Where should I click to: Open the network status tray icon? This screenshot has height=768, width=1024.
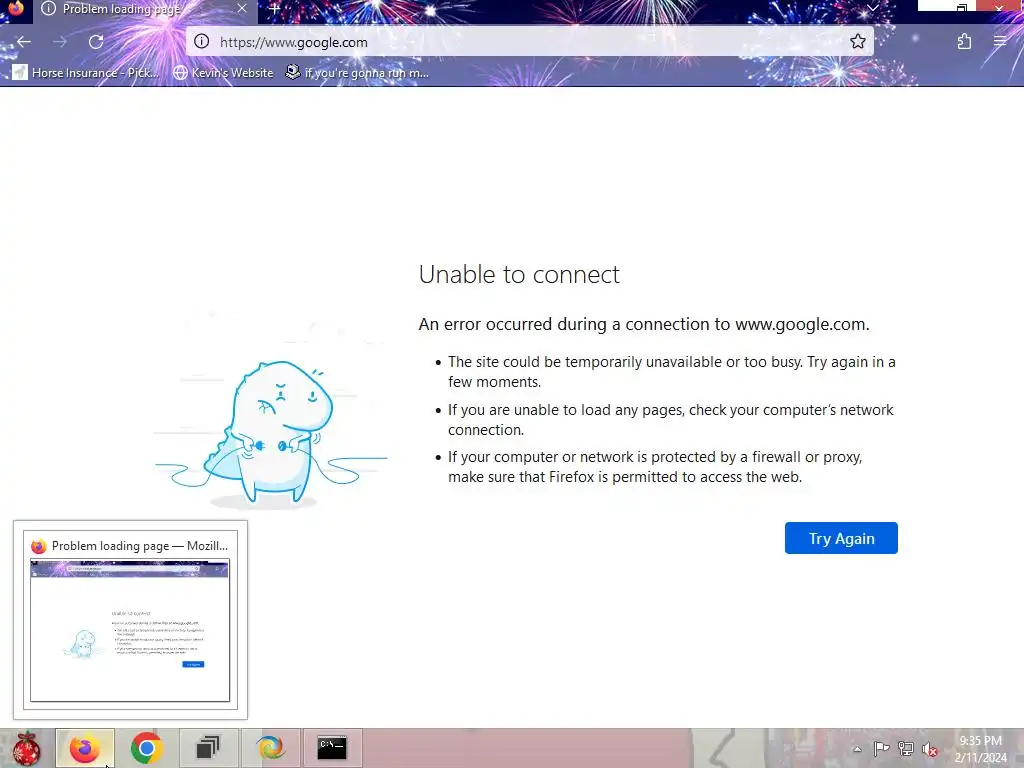(x=905, y=749)
